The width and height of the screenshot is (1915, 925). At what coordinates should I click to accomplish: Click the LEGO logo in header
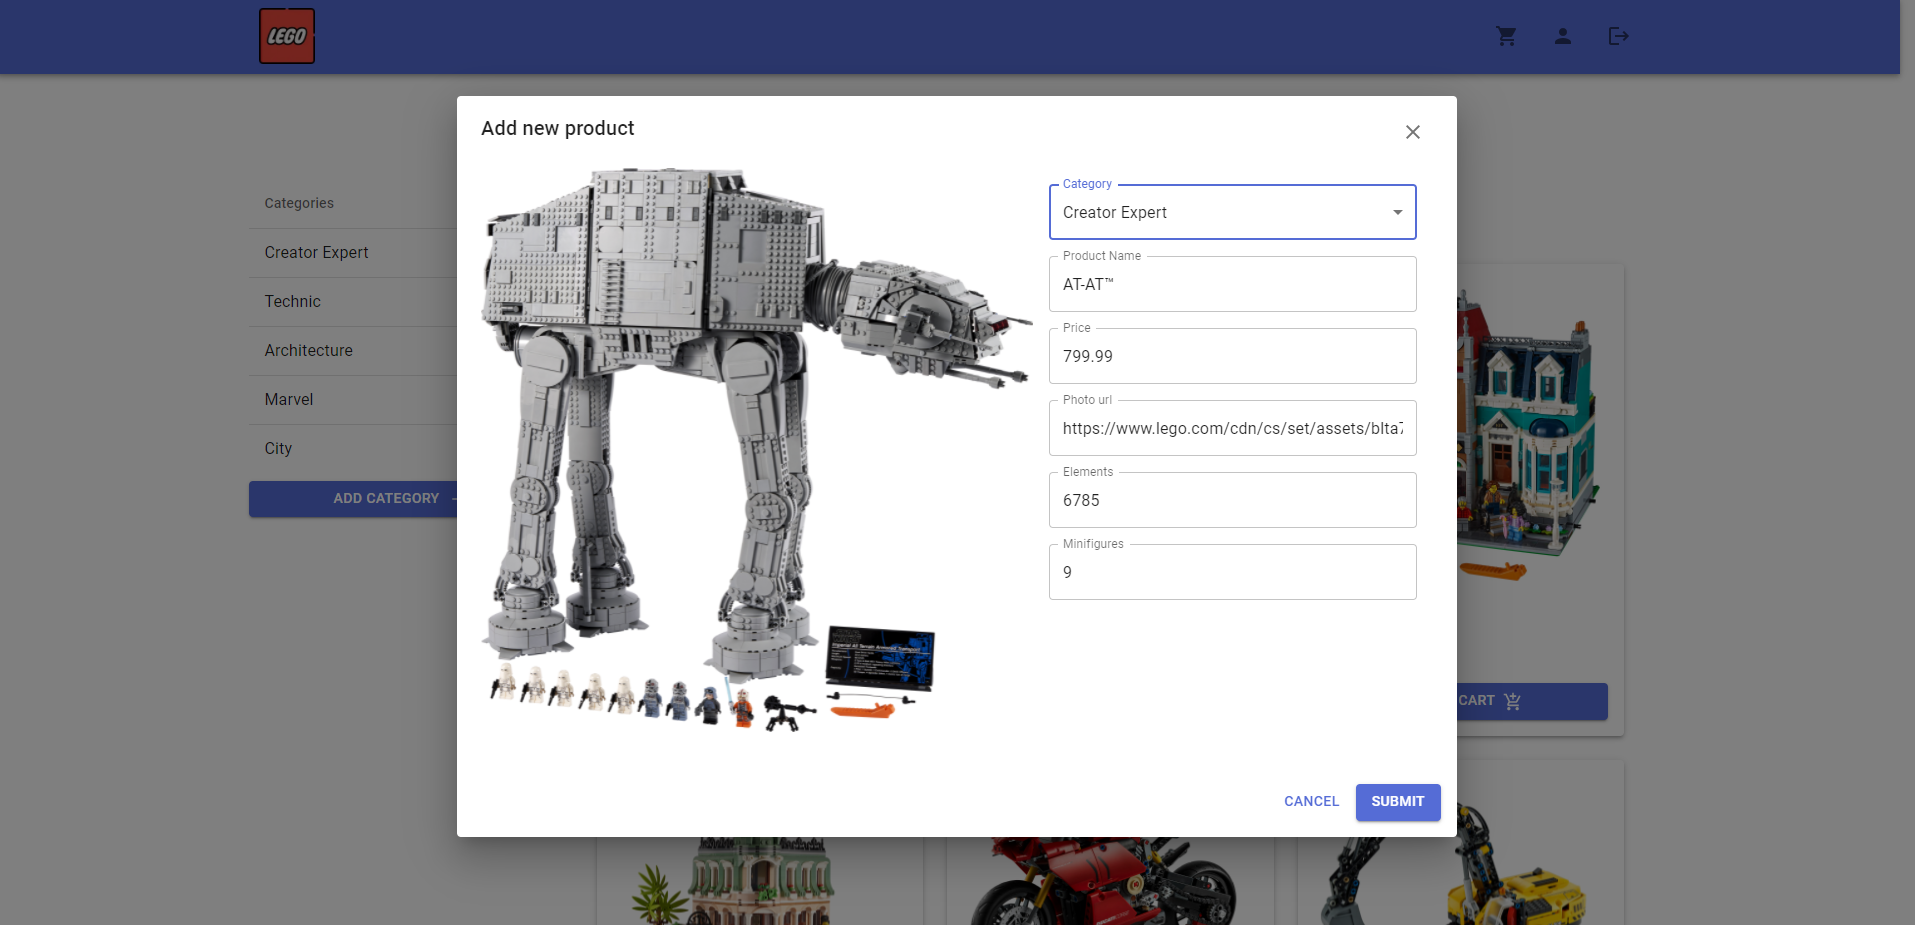287,36
